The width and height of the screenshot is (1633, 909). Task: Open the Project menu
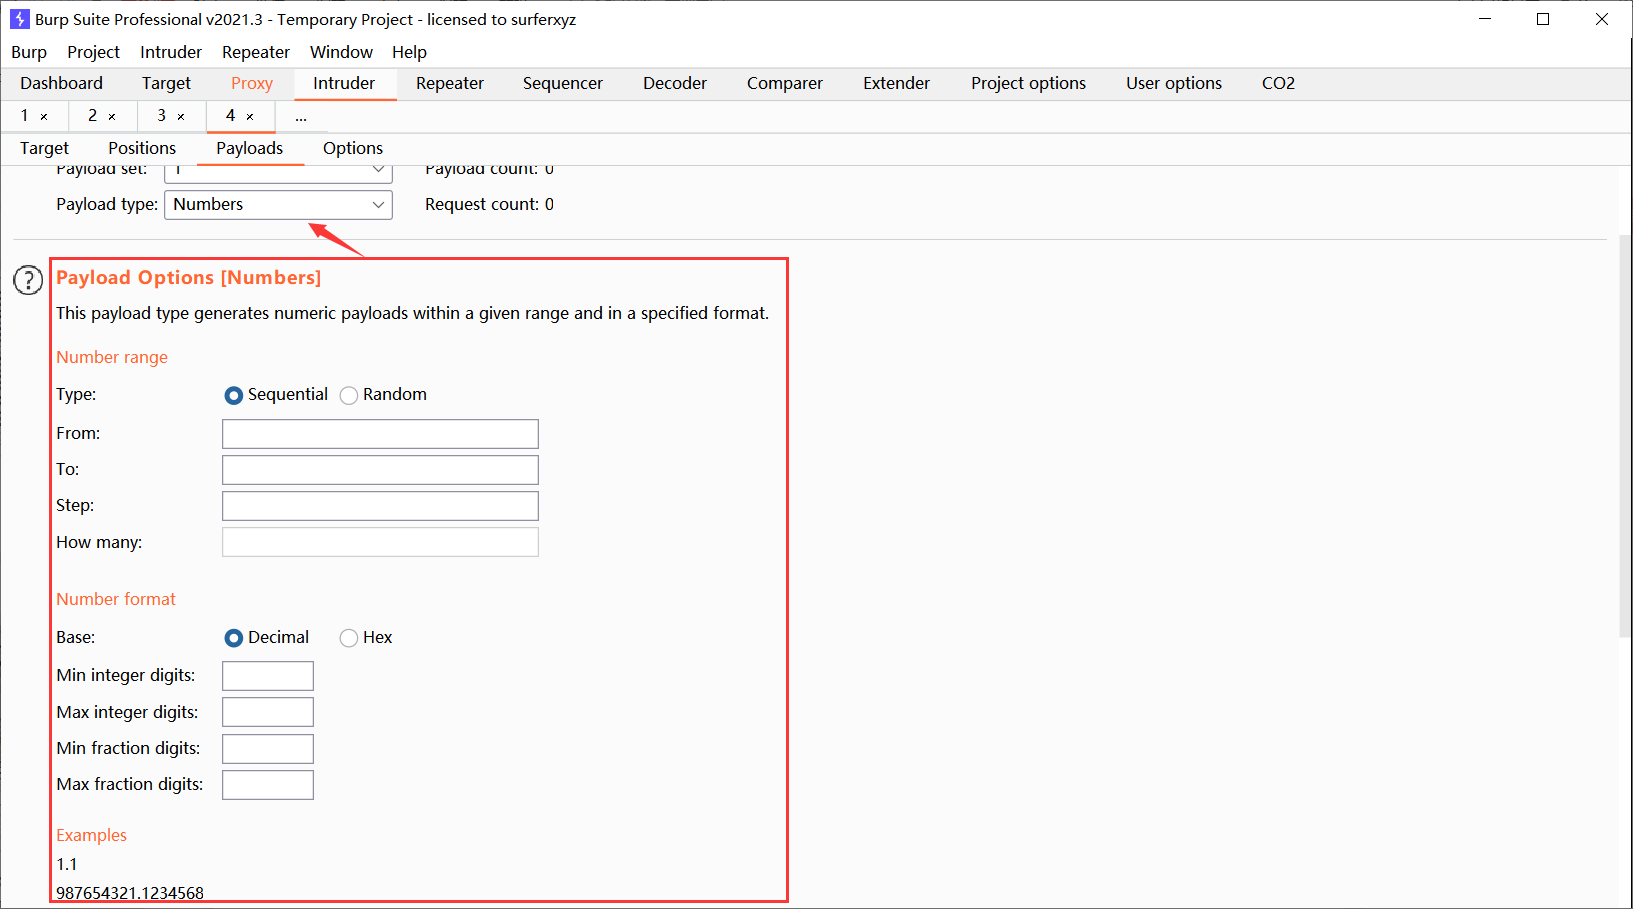coord(93,52)
